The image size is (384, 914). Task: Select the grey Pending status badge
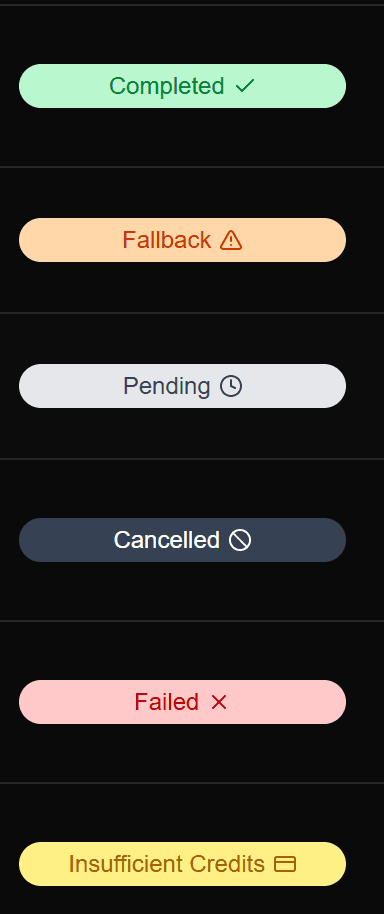click(x=182, y=386)
